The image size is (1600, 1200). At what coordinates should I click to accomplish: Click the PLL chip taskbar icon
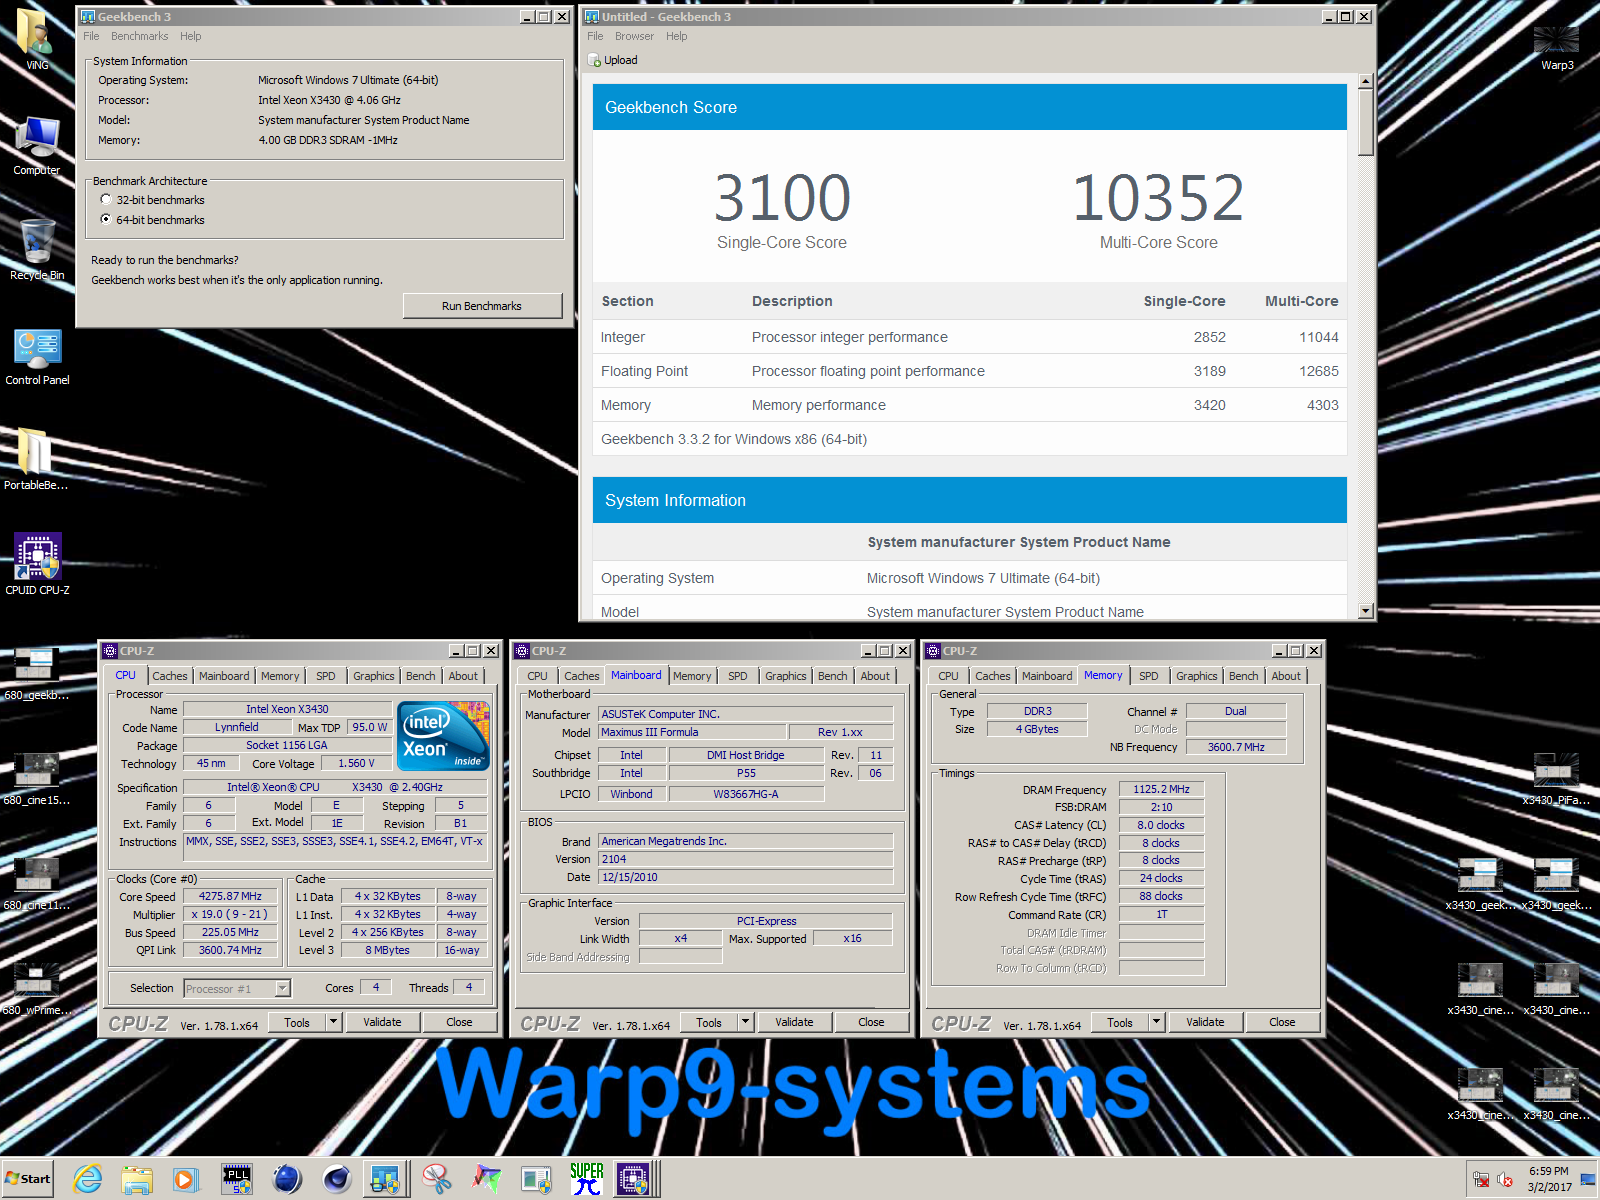click(237, 1180)
